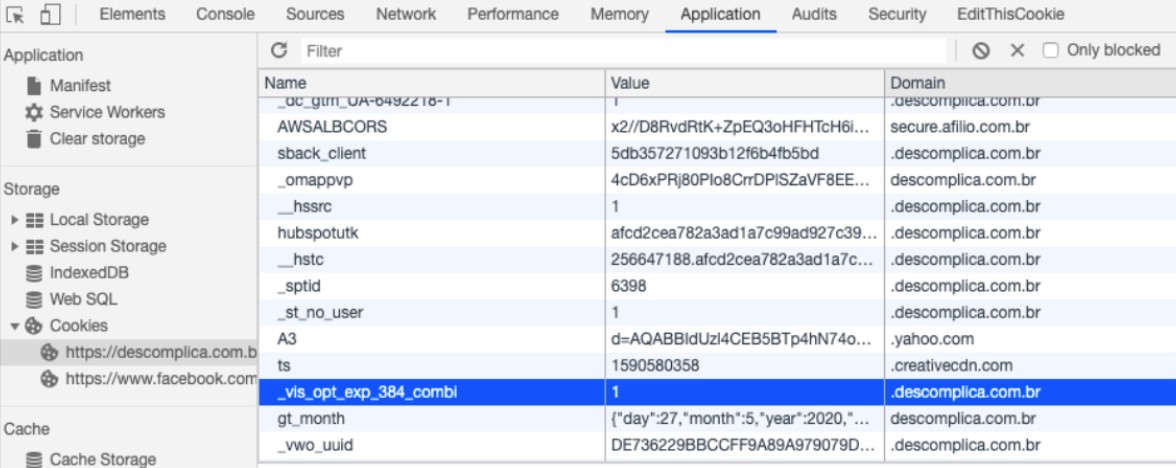Toggle the device toolbar icon

pos(51,14)
